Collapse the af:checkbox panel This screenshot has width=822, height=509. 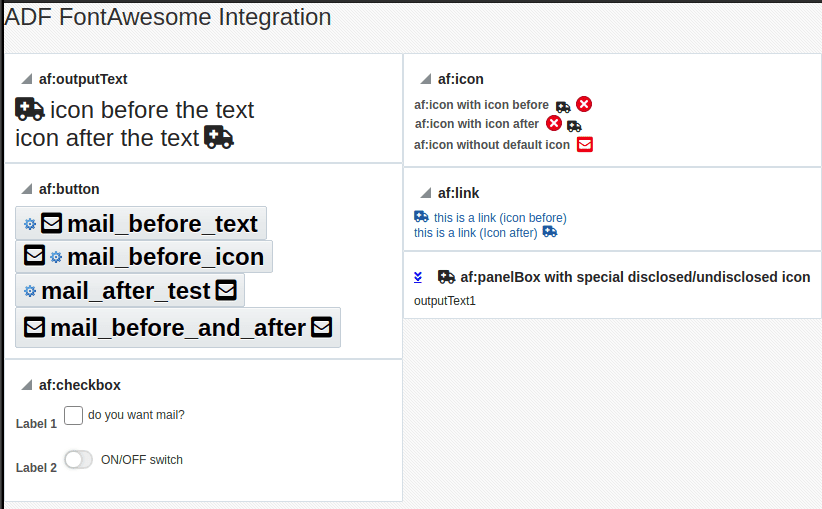[26, 385]
